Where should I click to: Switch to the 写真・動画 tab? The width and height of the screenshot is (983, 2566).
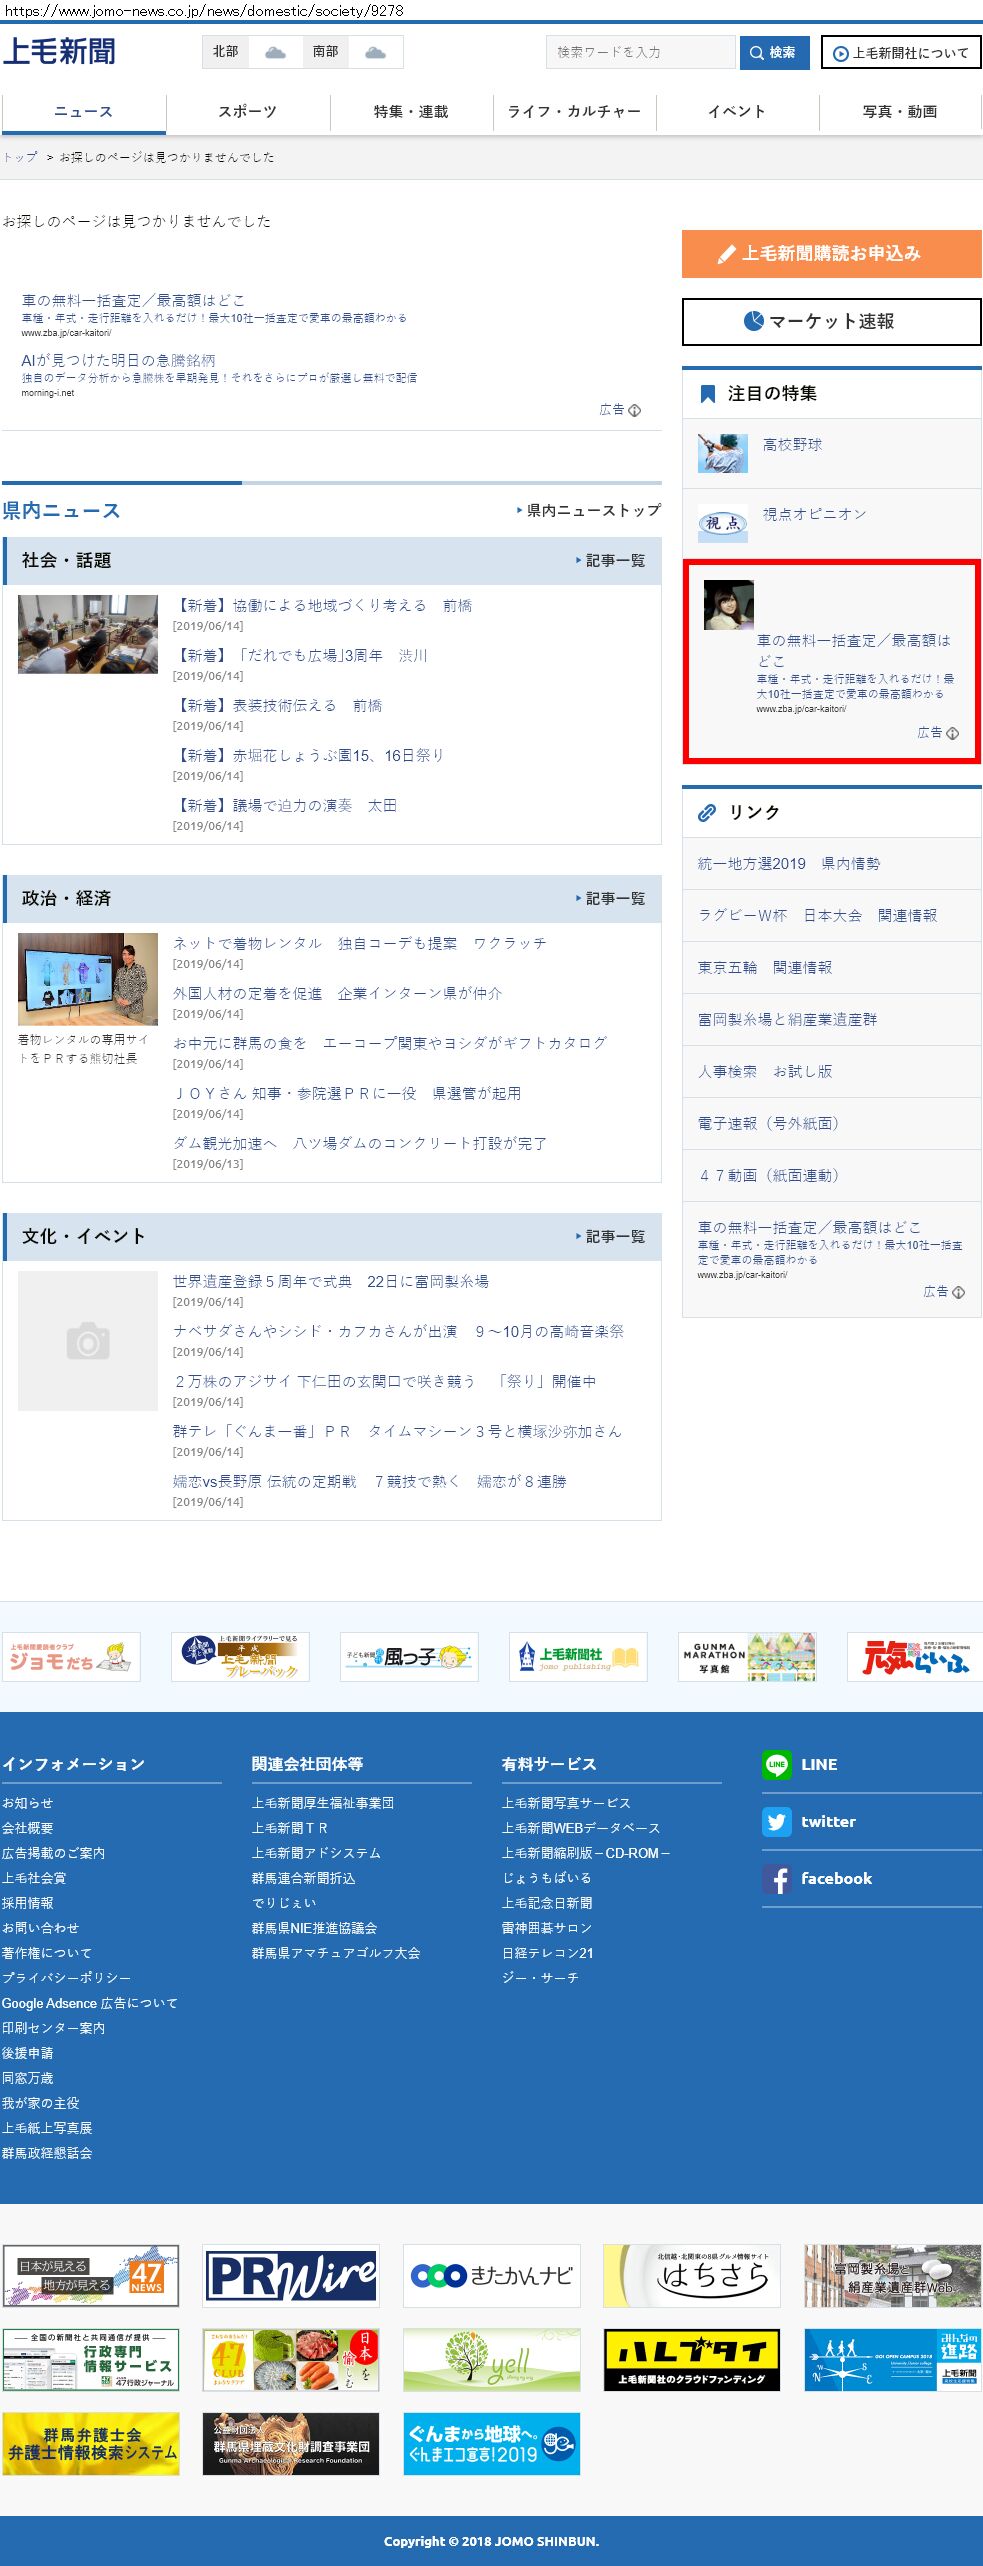click(899, 112)
